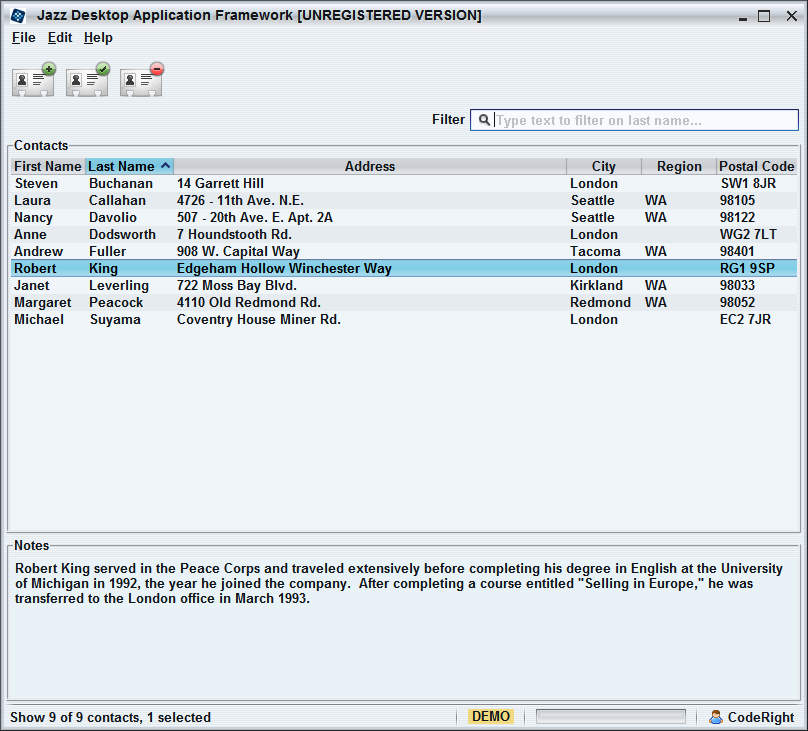Select Nancy in the contacts table
The image size is (808, 731).
[33, 217]
